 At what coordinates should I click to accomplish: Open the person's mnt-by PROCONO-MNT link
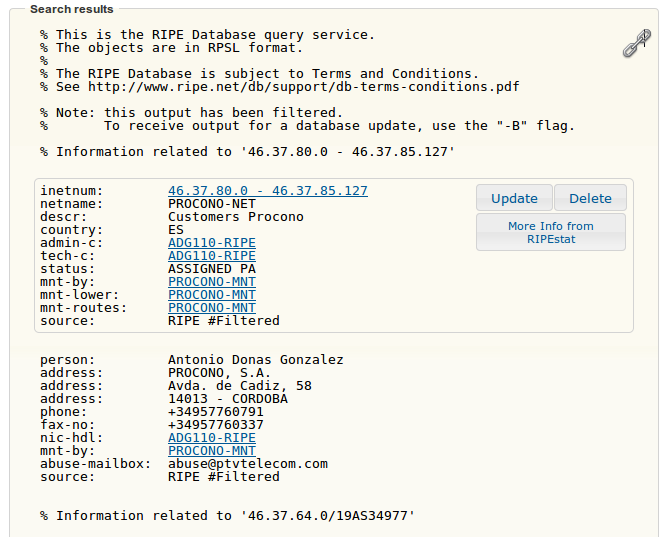click(x=212, y=451)
